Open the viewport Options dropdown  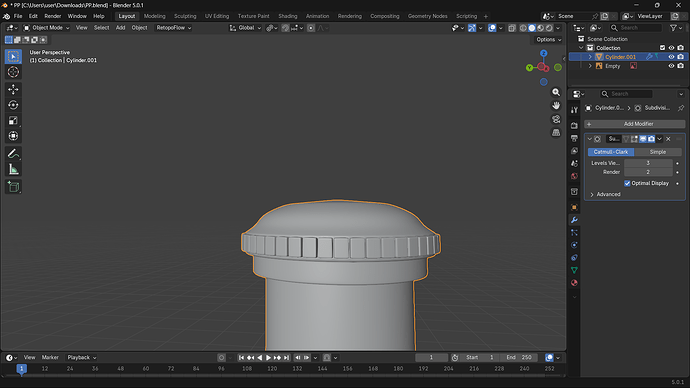click(548, 40)
